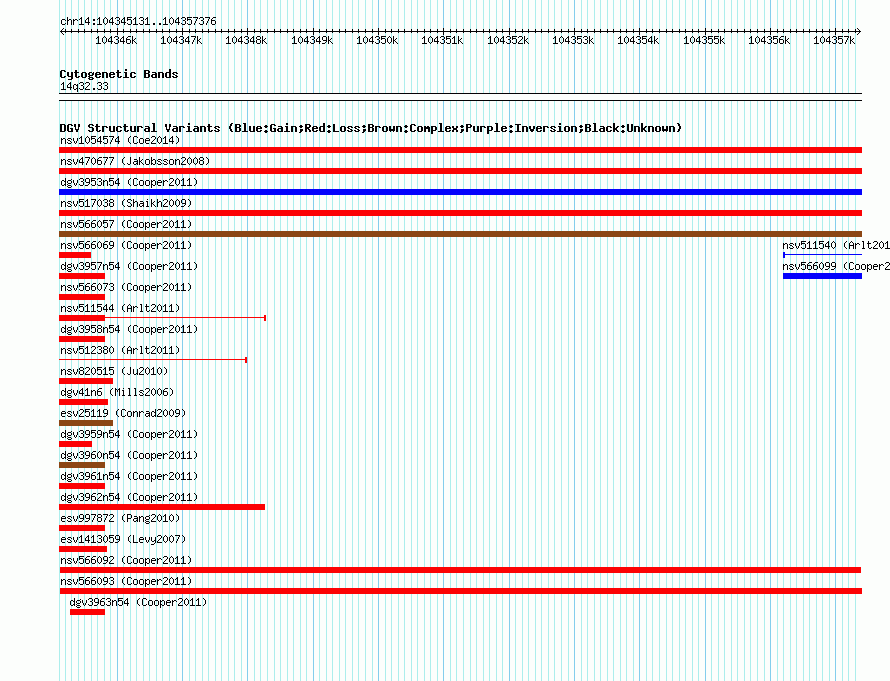890x681 pixels.
Task: Click the esv1413059 (Levy2007) label
Action: pyautogui.click(x=123, y=539)
